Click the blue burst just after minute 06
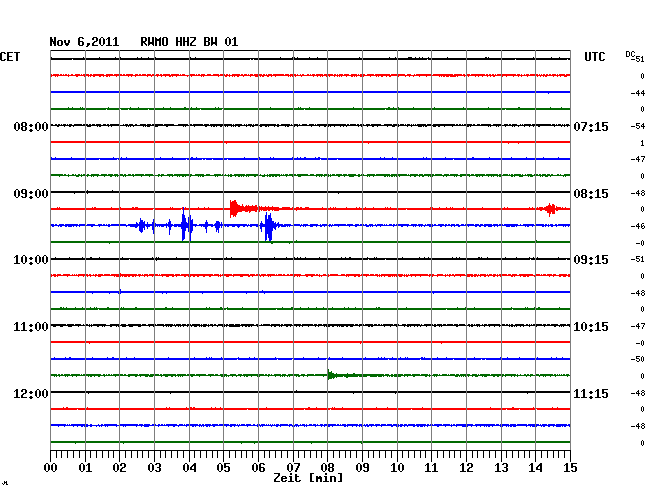Image resolution: width=650 pixels, height=494 pixels. tap(269, 226)
